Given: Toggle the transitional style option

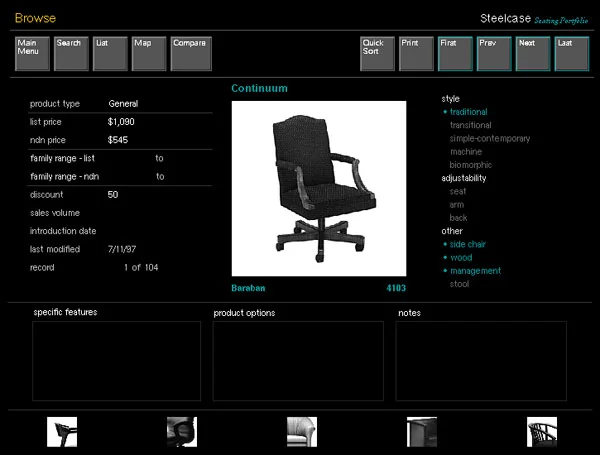Looking at the screenshot, I should (471, 125).
